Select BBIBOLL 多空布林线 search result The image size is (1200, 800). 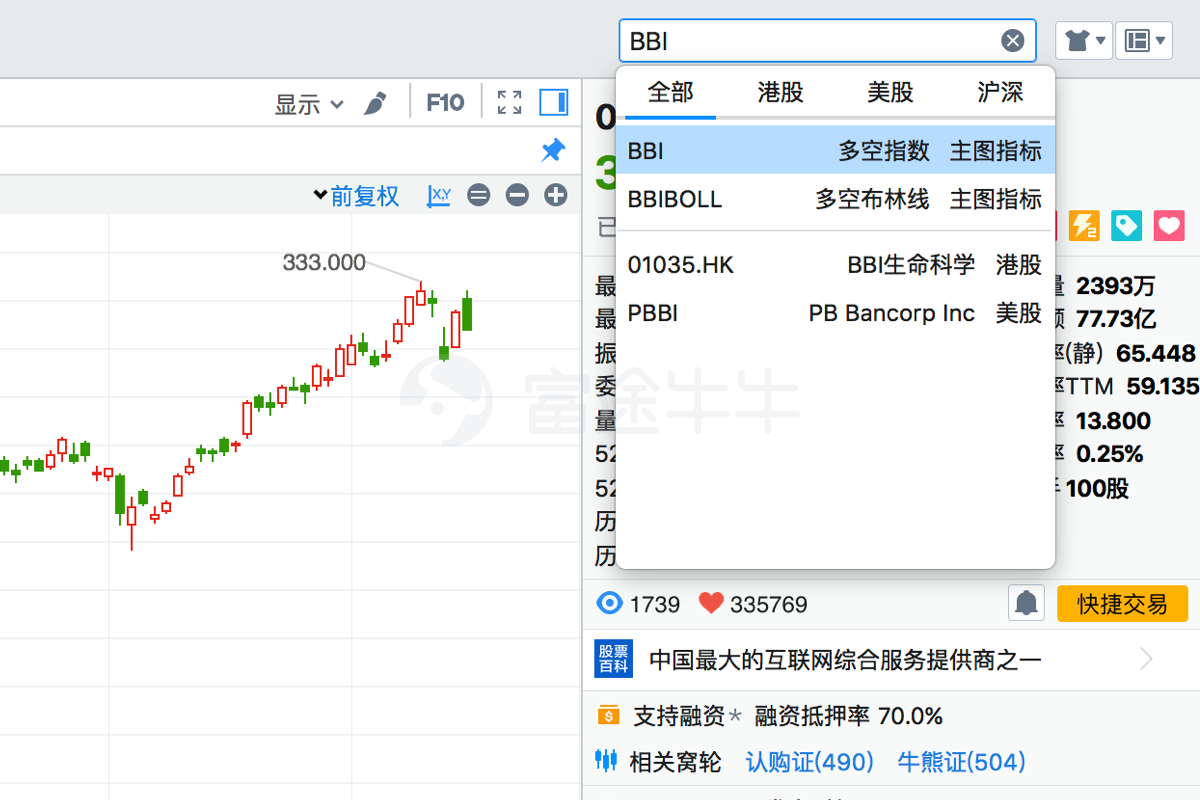[x=835, y=199]
